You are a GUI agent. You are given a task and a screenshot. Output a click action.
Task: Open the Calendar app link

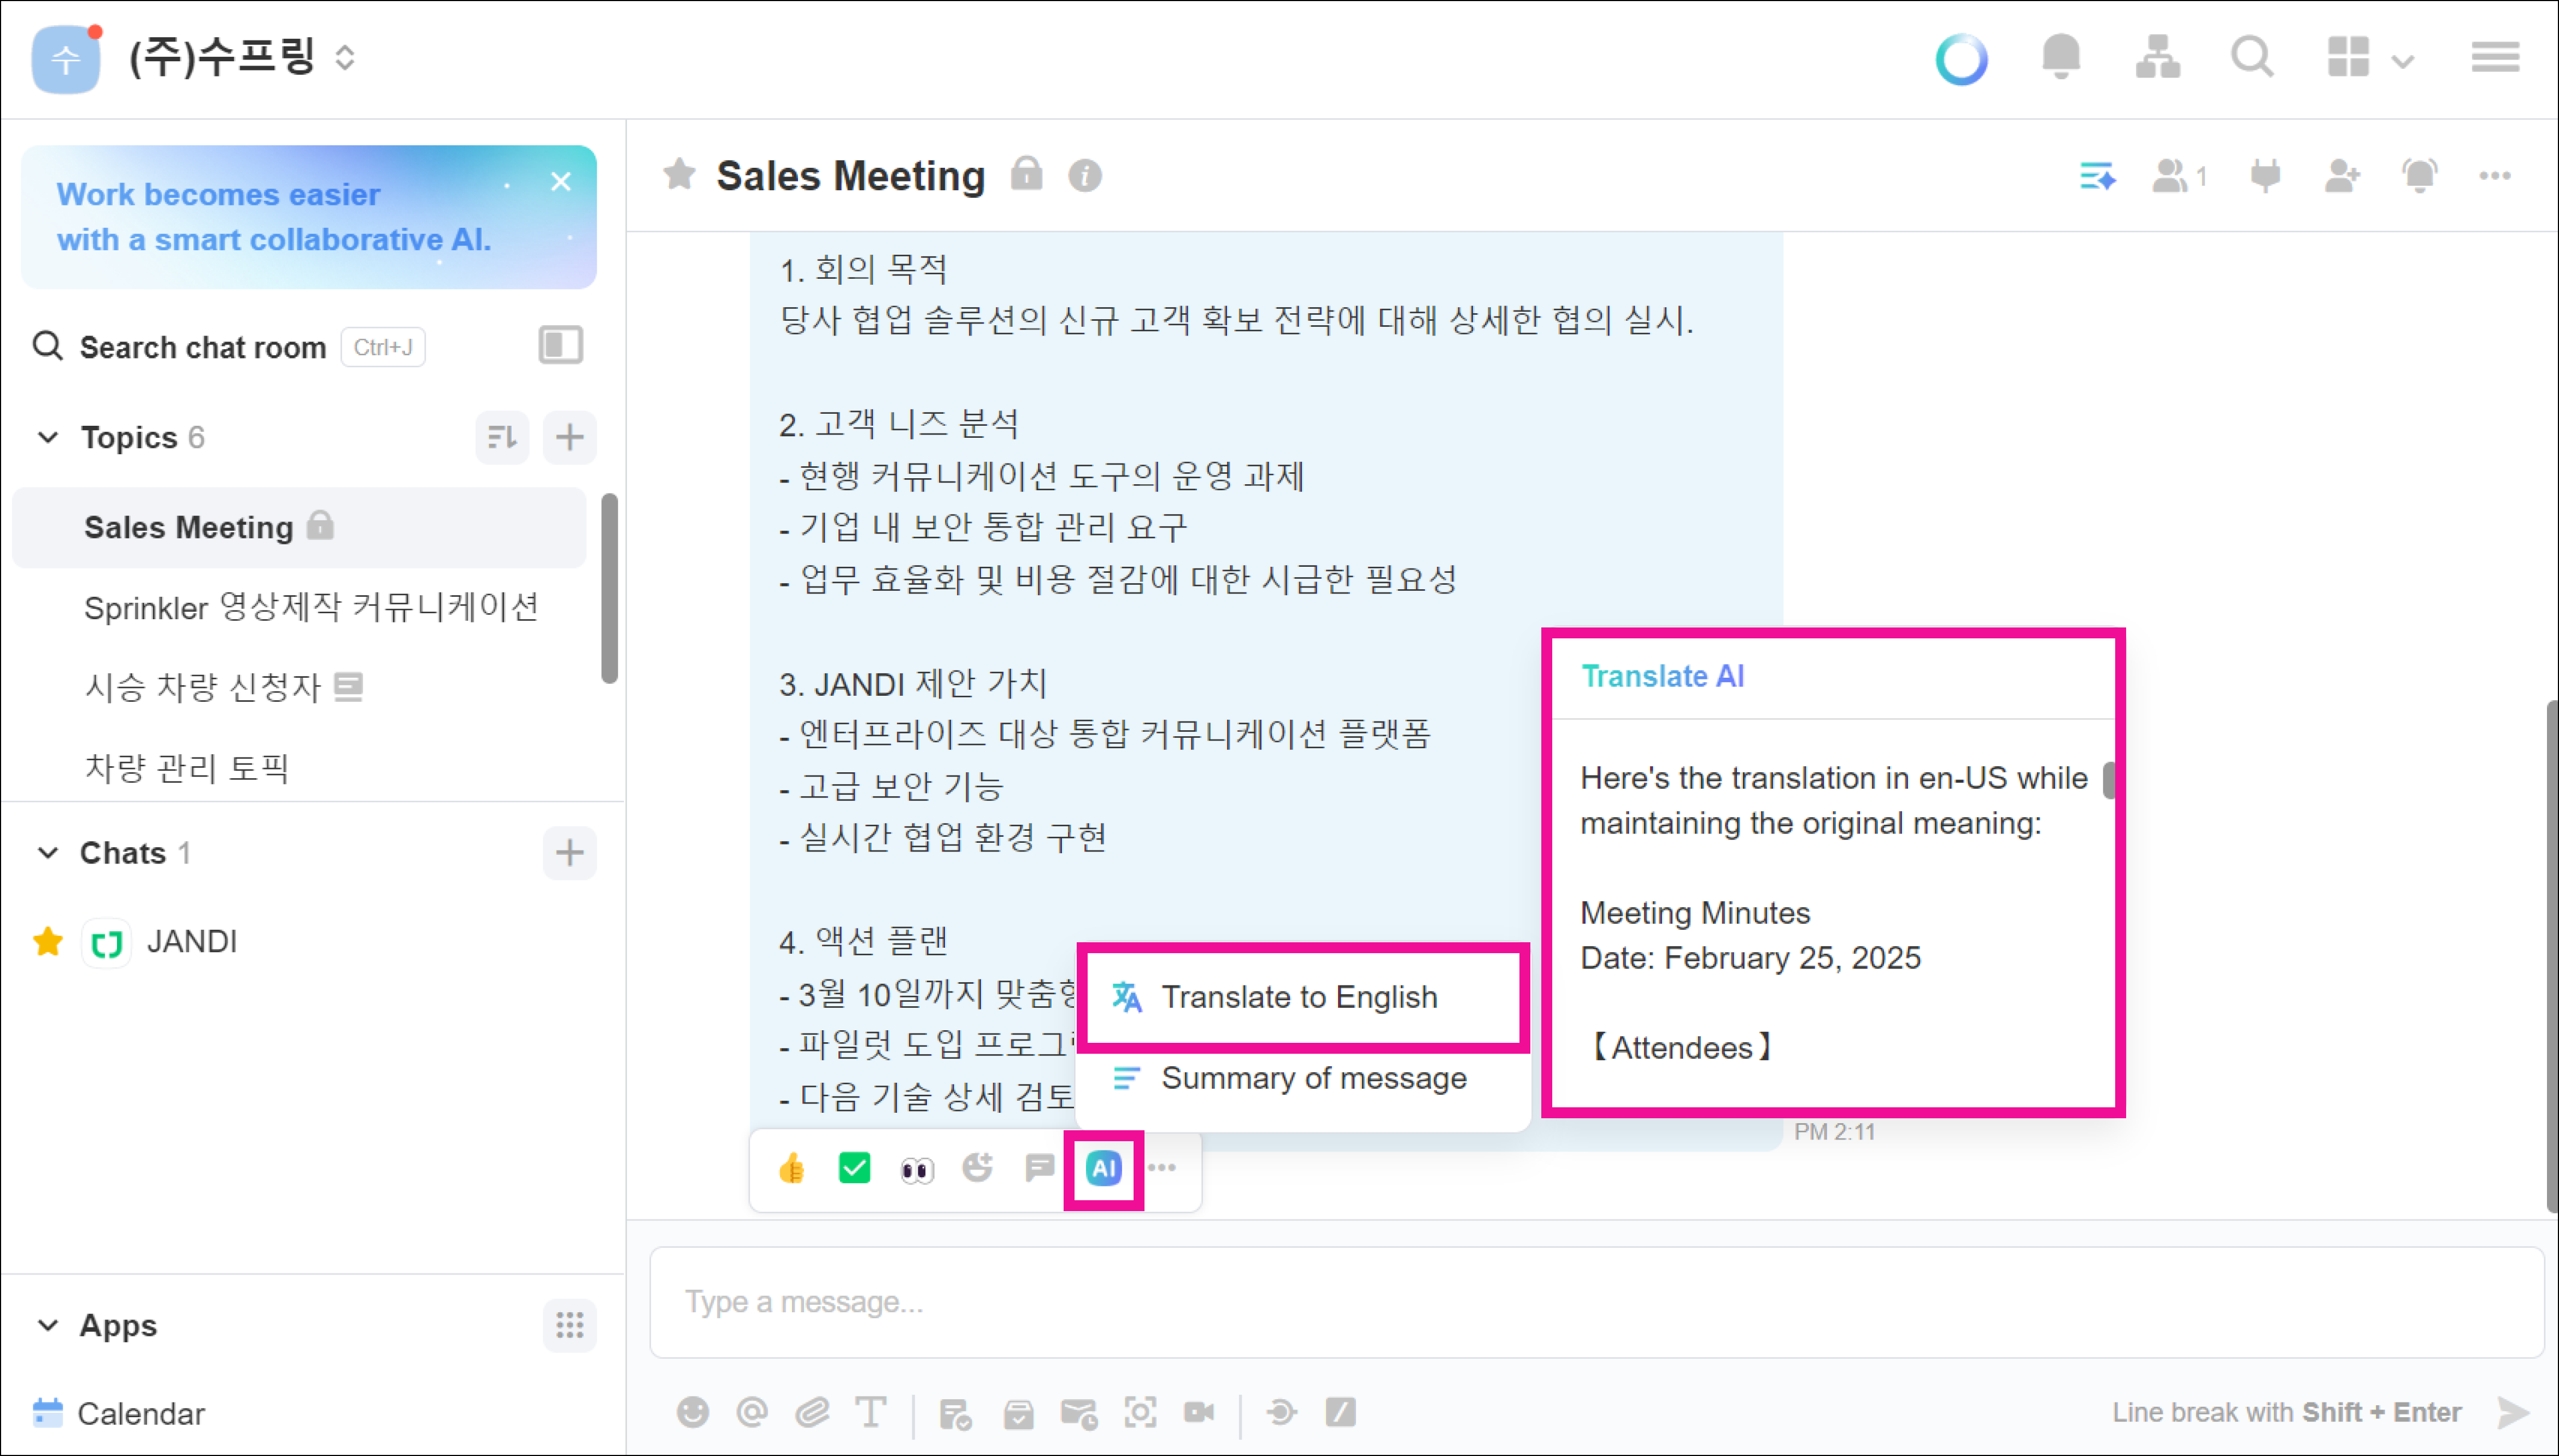click(x=140, y=1413)
